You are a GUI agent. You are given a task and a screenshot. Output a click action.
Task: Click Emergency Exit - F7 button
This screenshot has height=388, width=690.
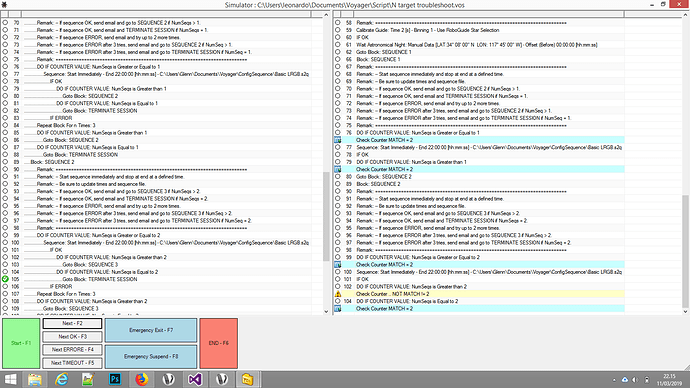pos(151,330)
